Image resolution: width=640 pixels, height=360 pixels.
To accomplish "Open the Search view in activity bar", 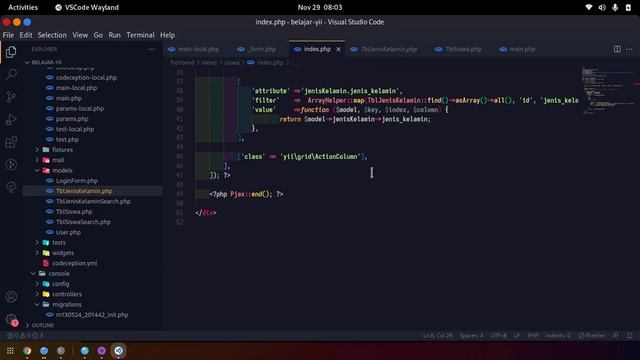I will [x=11, y=74].
